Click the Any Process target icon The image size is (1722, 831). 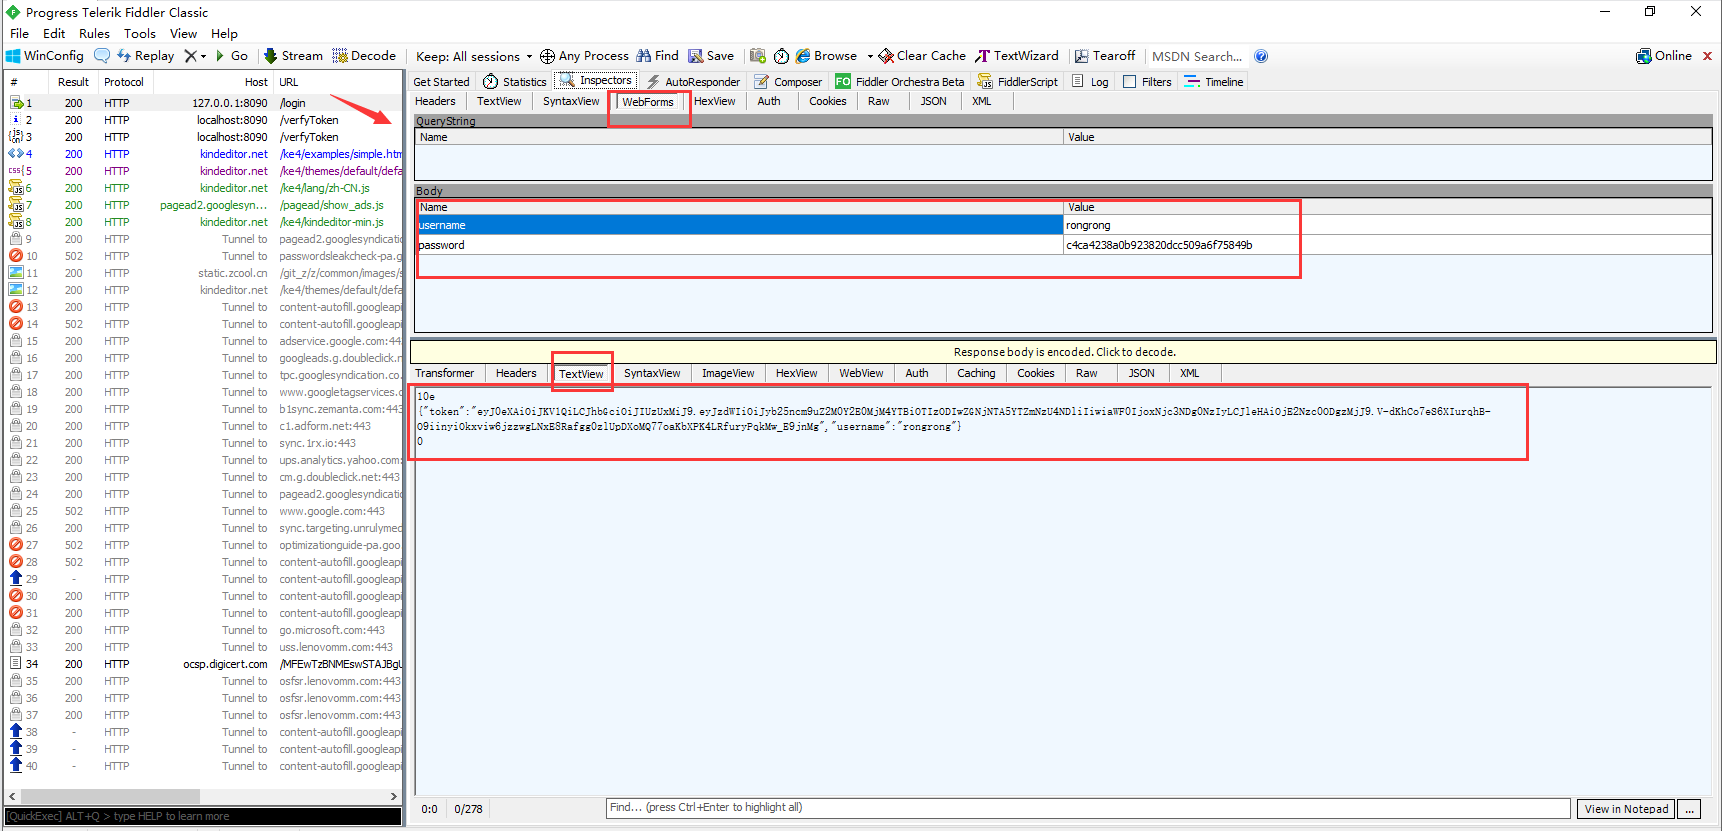tap(547, 56)
